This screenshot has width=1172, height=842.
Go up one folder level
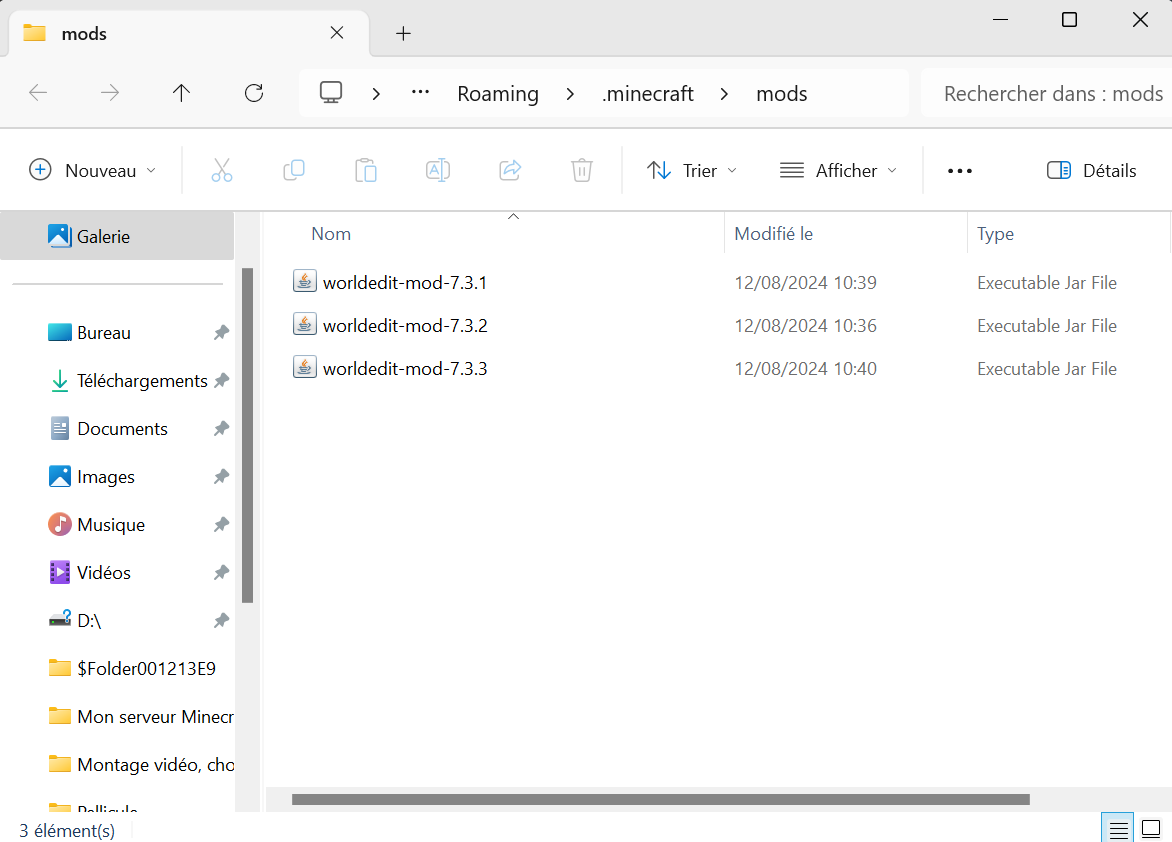[182, 93]
